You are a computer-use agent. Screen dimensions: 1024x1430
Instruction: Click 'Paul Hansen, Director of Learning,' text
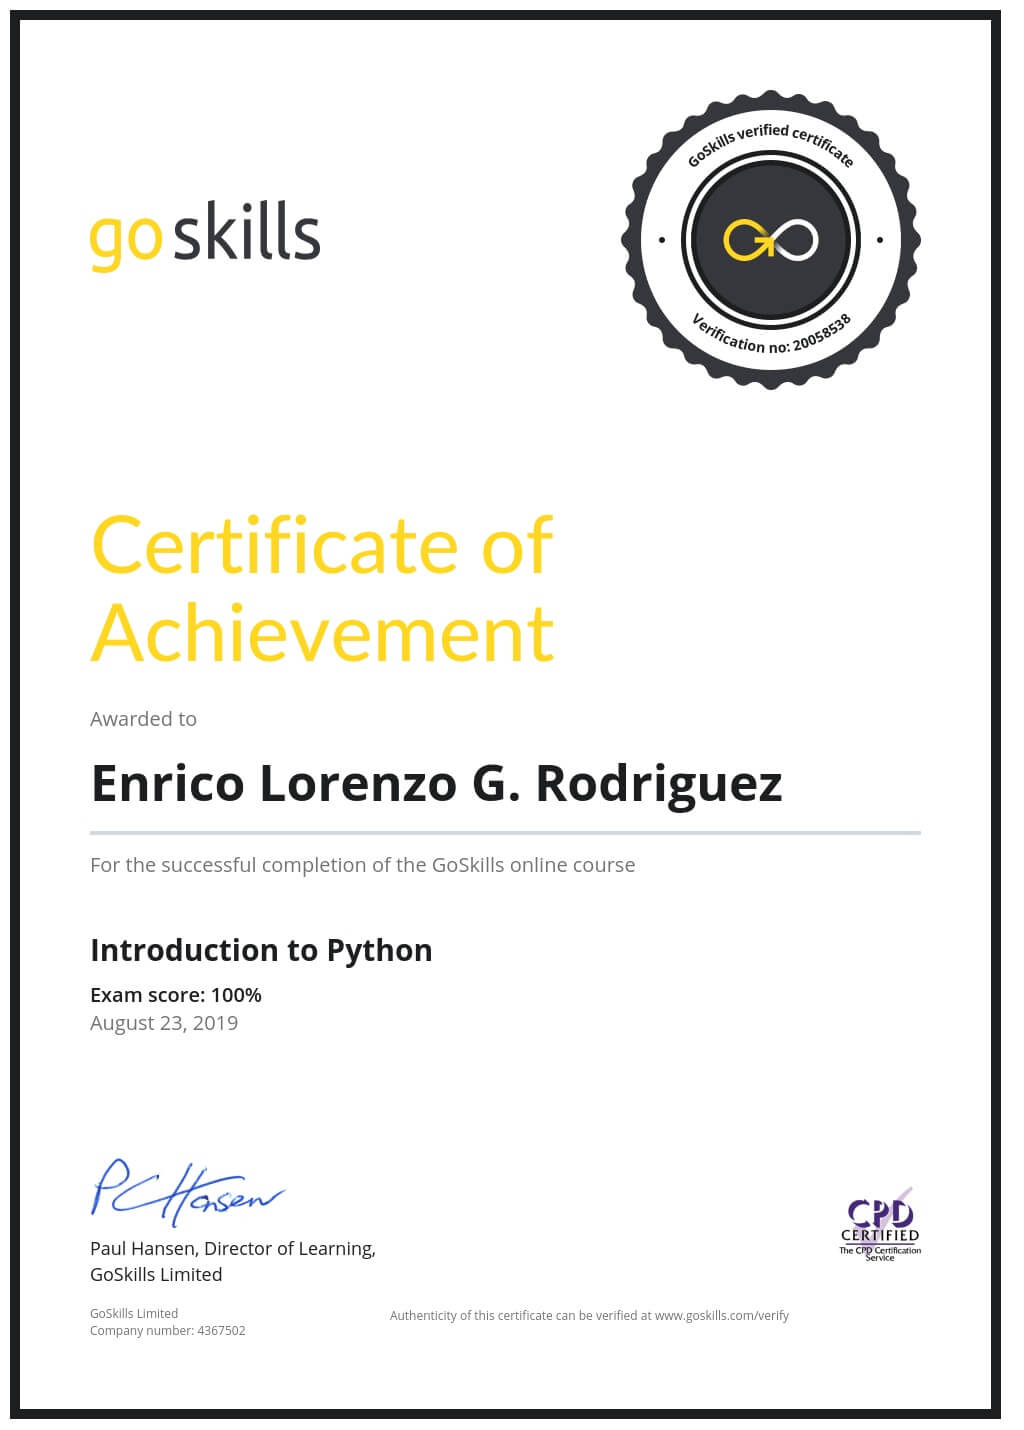[233, 1249]
